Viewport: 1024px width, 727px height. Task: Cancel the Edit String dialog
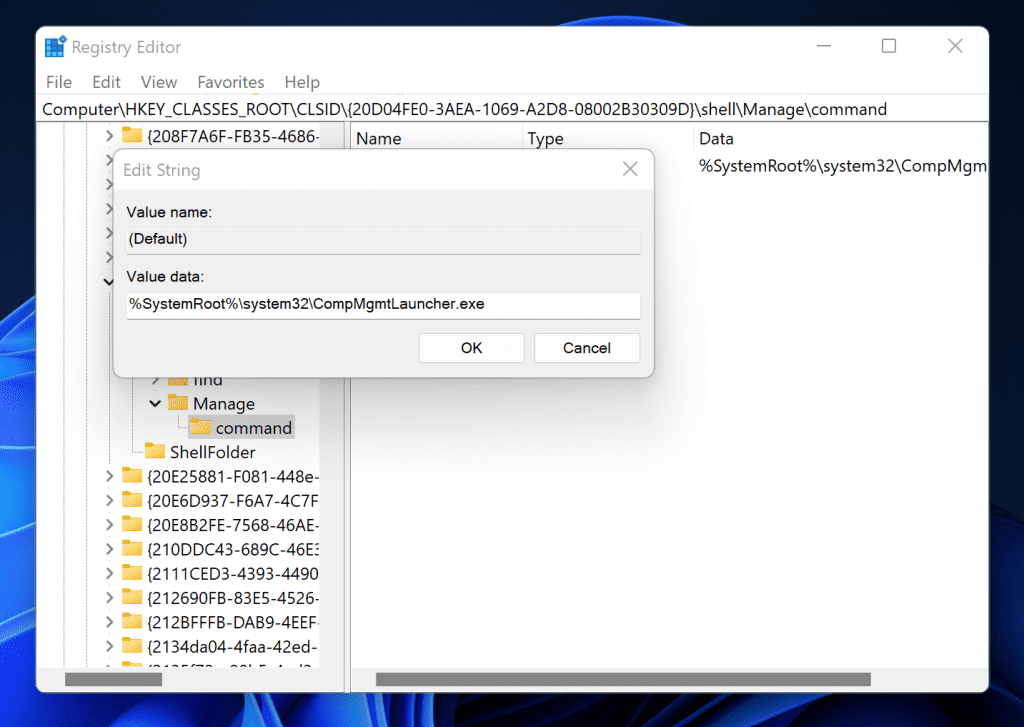click(x=587, y=347)
